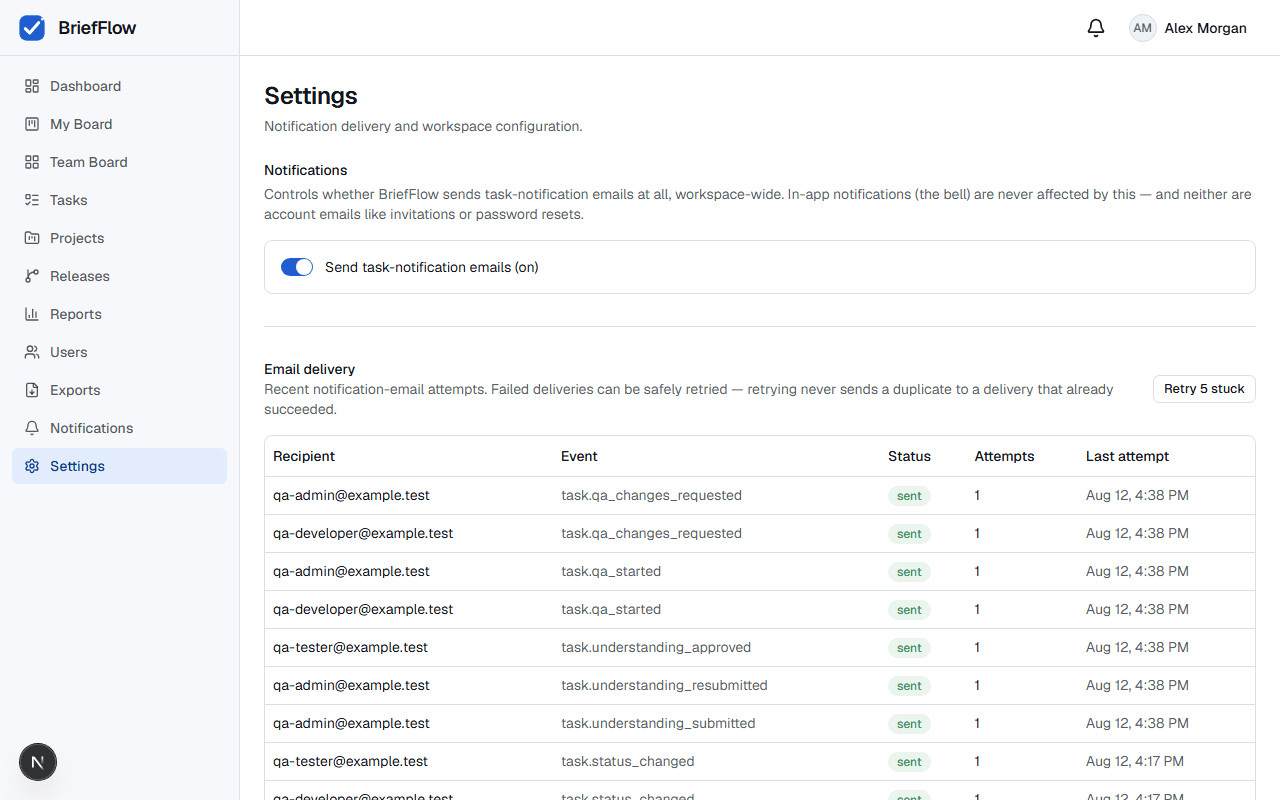This screenshot has height=800, width=1280.
Task: Click the Releases branch icon
Action: (32, 276)
